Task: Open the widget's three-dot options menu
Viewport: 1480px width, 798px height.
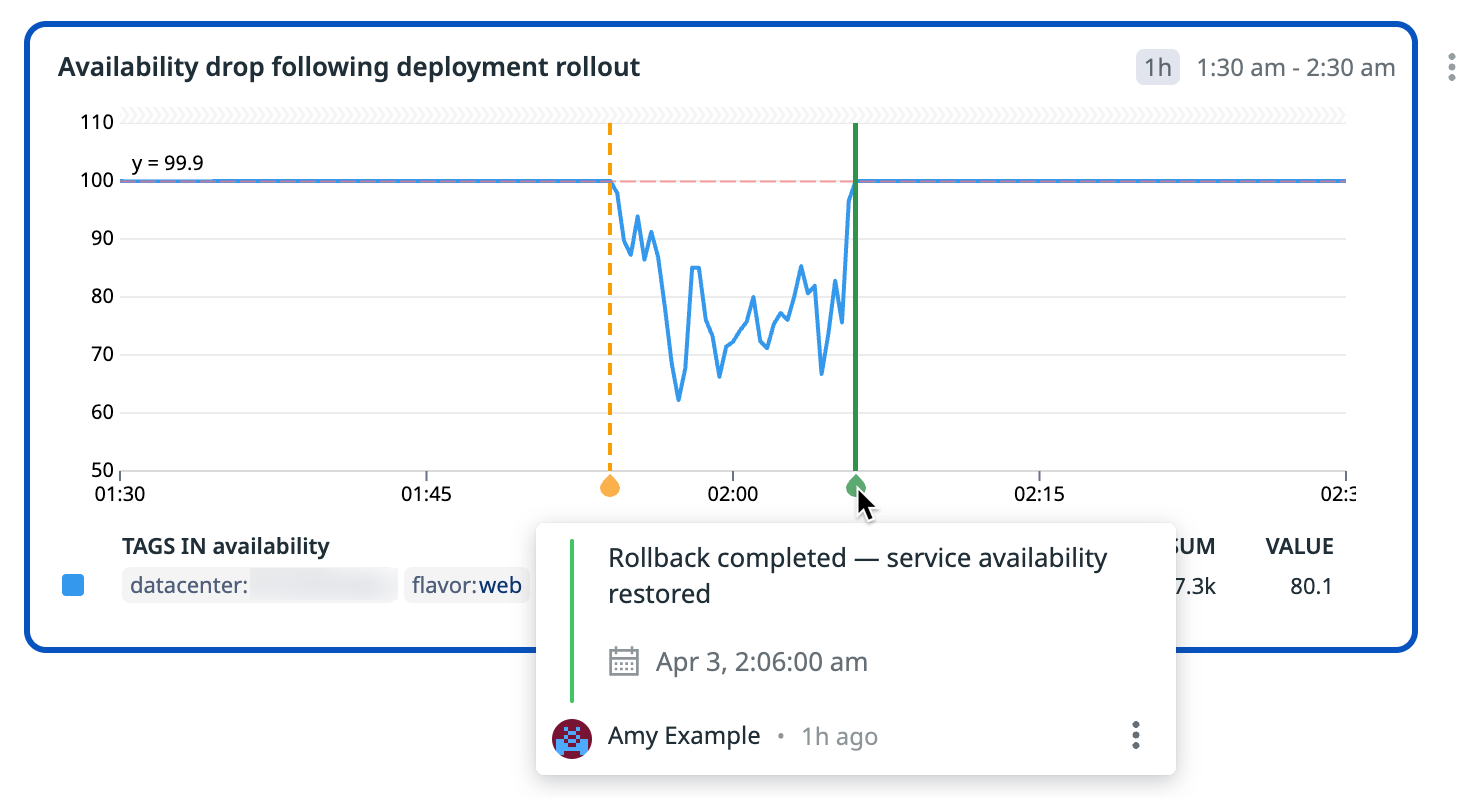Action: pos(1452,68)
